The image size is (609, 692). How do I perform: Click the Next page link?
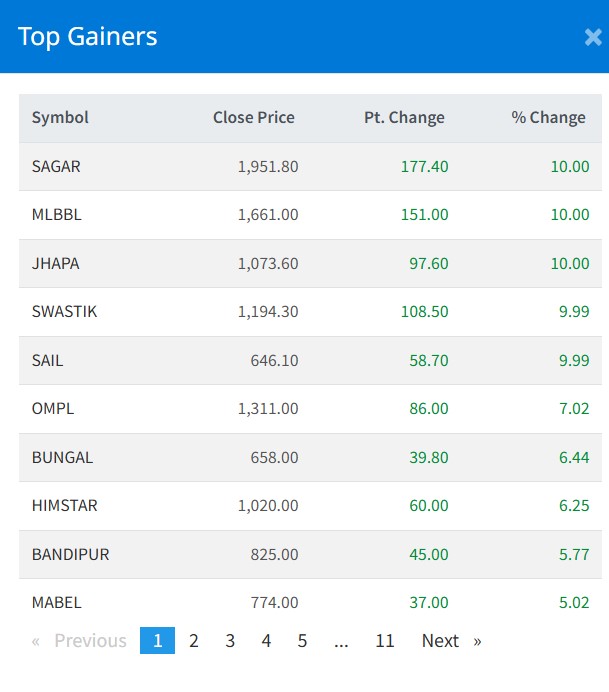[x=450, y=641]
